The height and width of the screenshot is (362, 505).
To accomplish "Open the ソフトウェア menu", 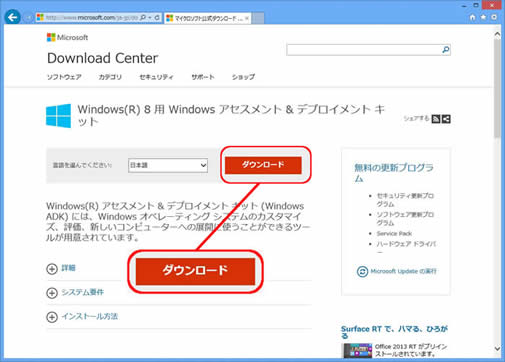I will 64,77.
